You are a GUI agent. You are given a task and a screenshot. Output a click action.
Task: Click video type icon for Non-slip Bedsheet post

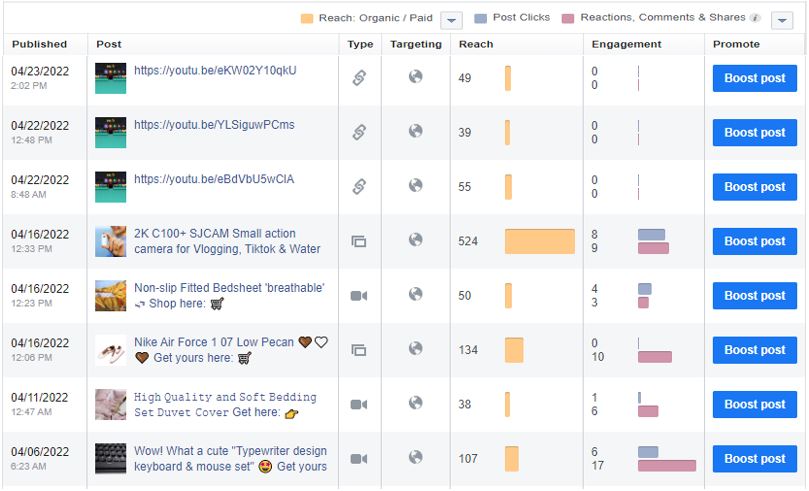pos(359,296)
